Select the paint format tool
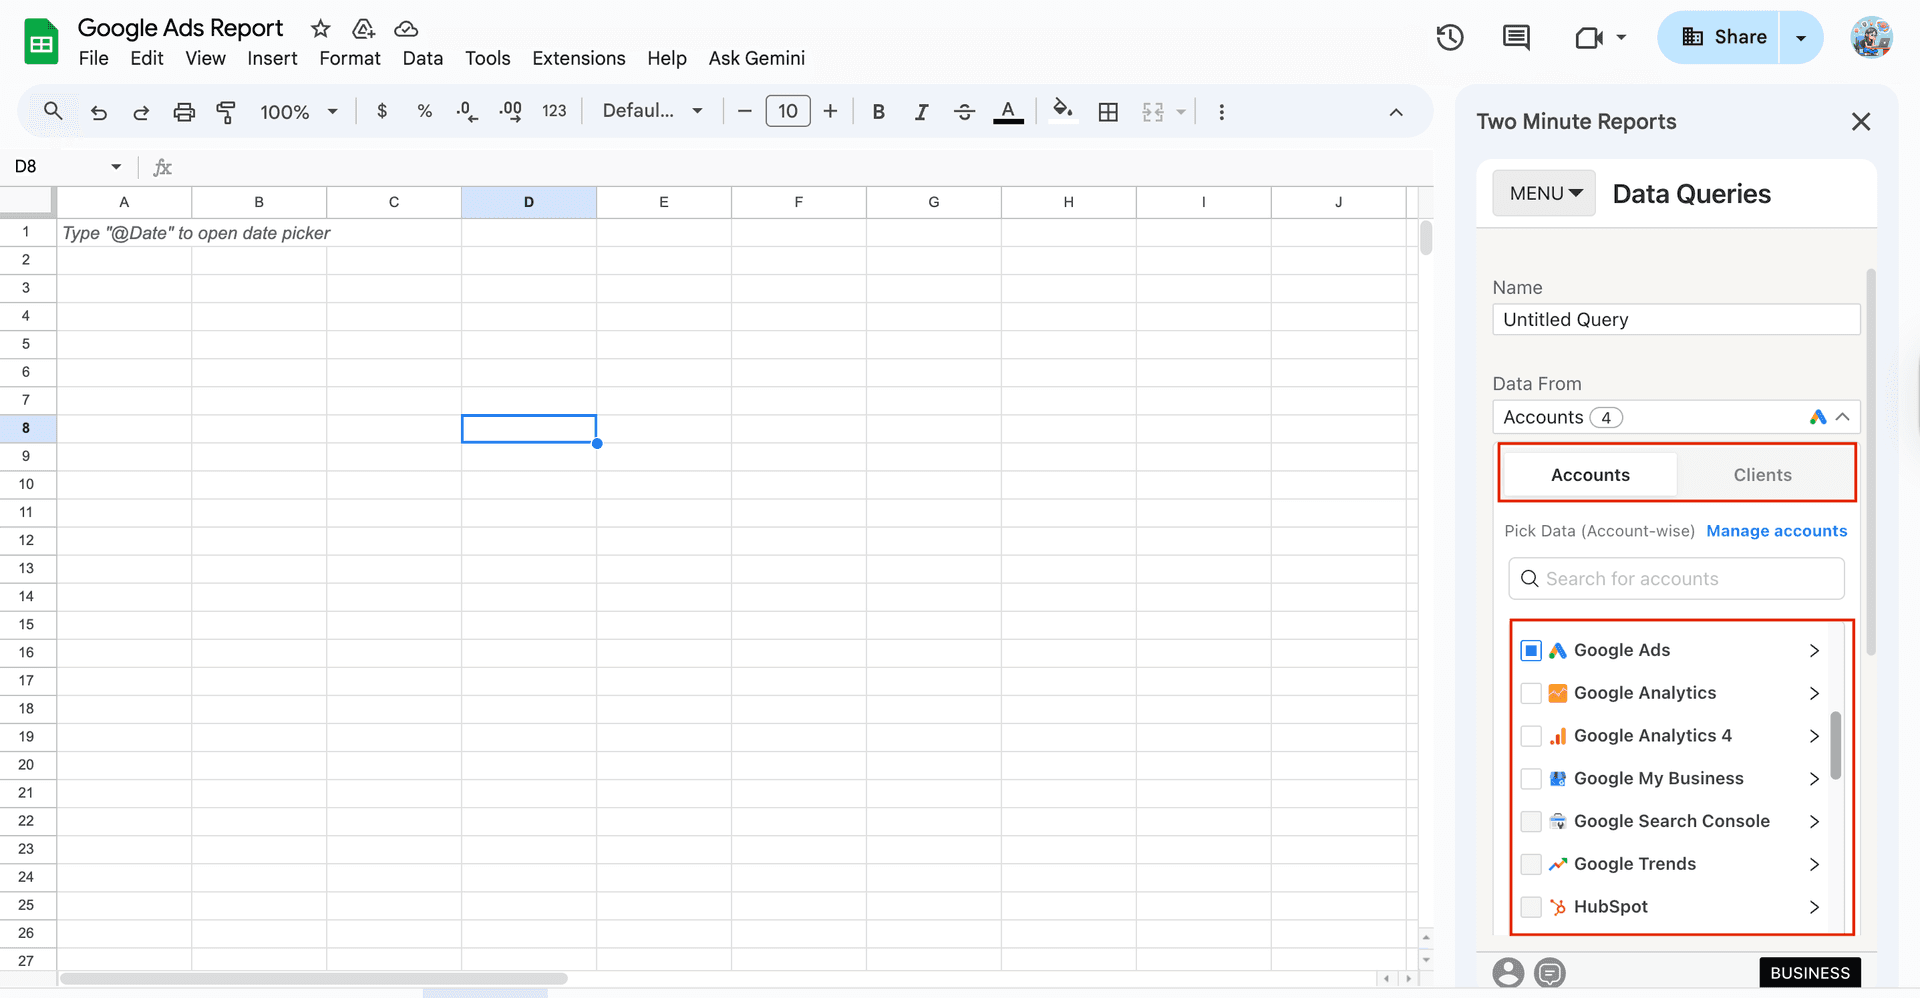The height and width of the screenshot is (998, 1920). point(226,112)
